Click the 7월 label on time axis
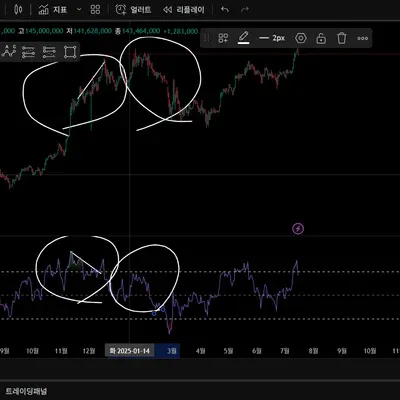 tap(285, 351)
